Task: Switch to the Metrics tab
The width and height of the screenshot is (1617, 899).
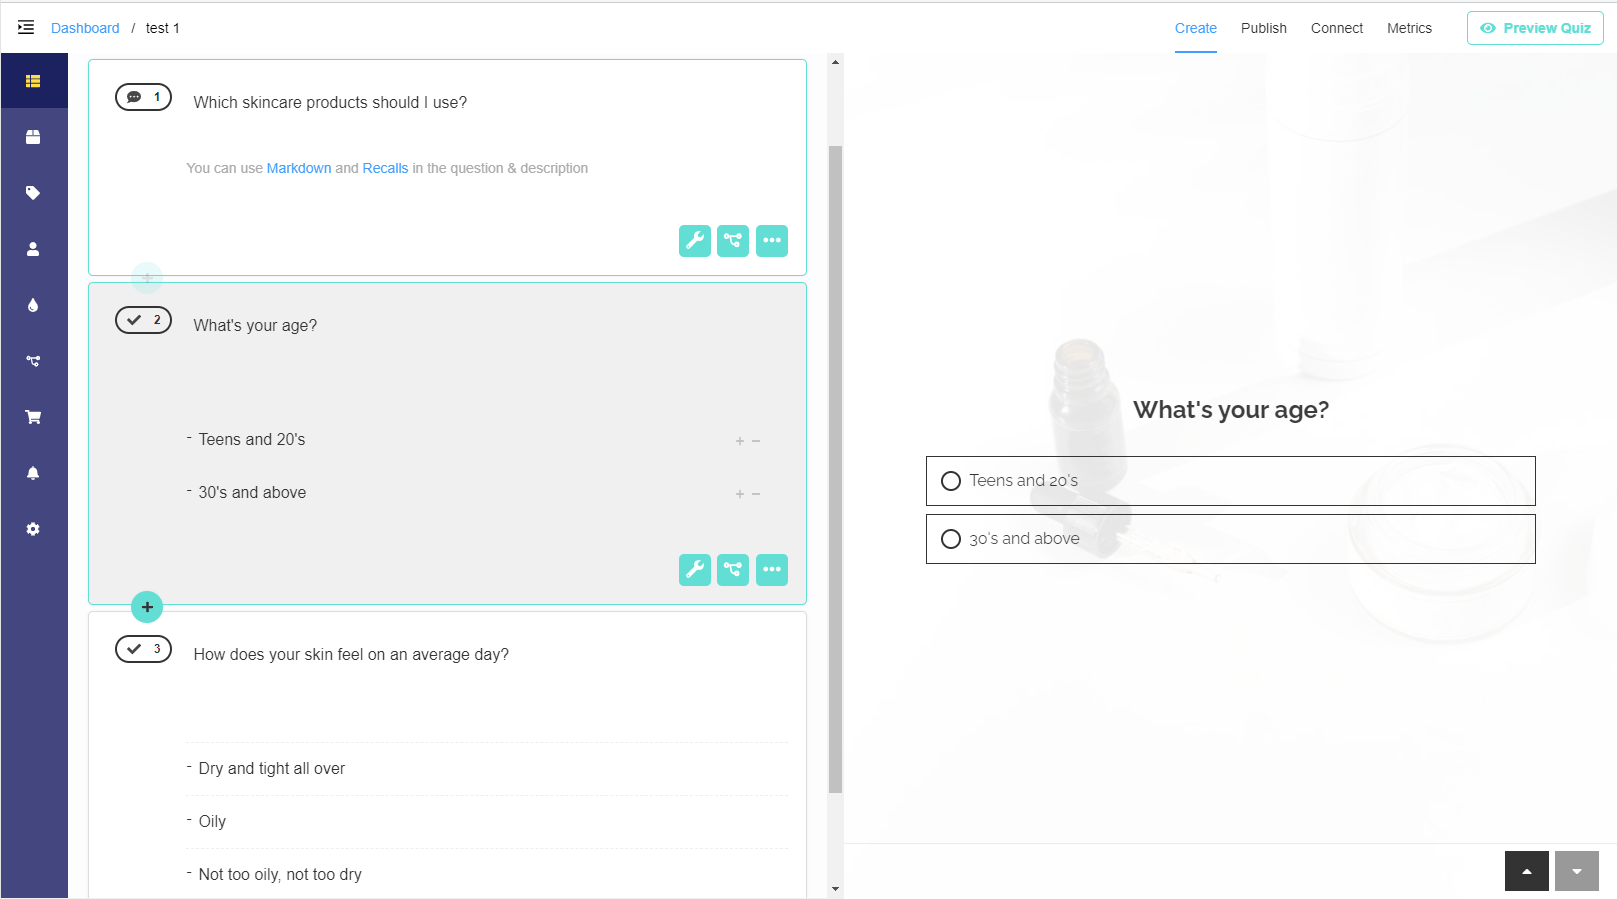Action: pos(1409,28)
